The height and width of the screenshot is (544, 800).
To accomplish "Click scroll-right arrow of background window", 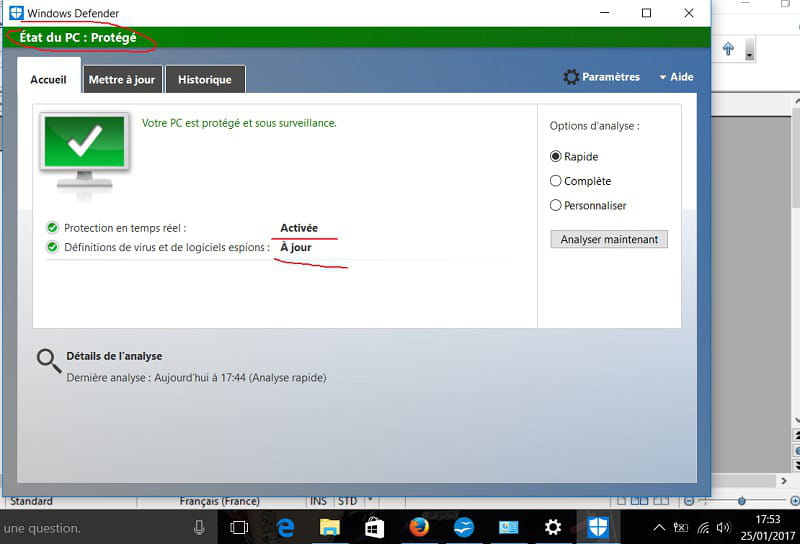I will (x=784, y=481).
